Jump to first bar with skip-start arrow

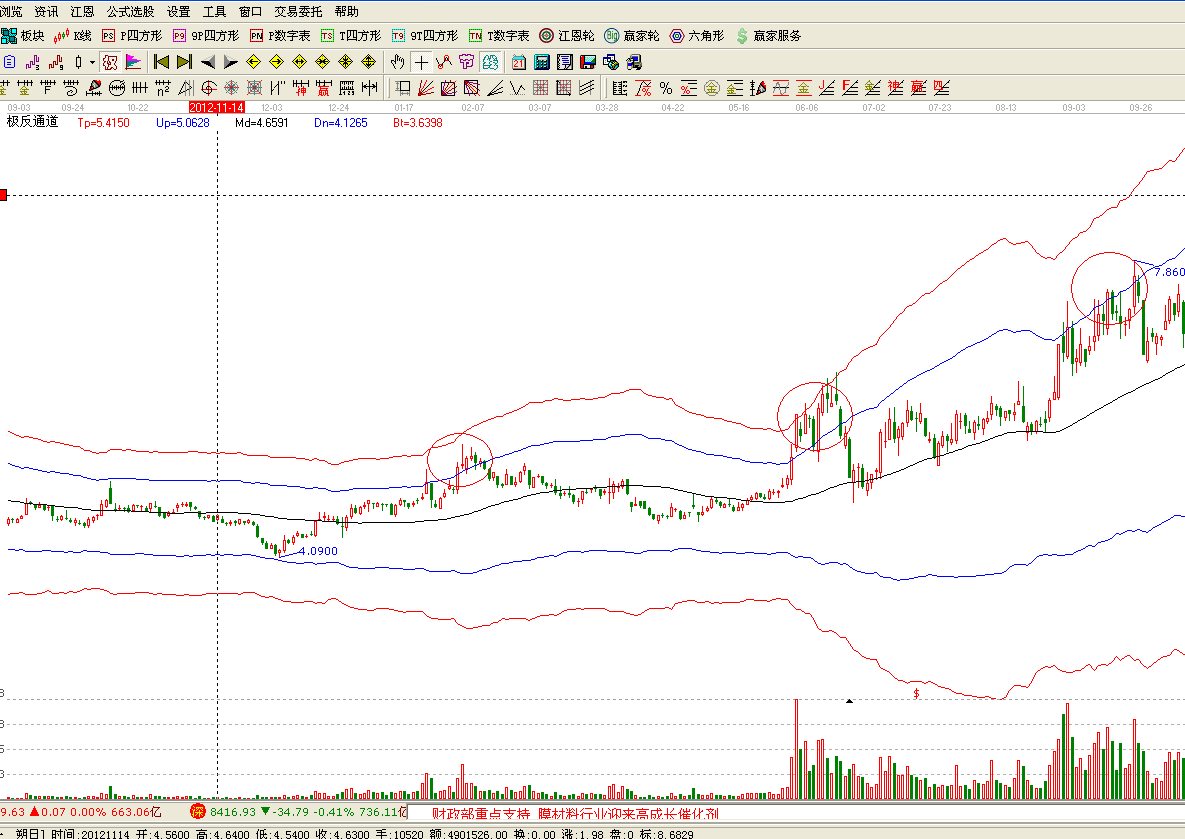(x=161, y=62)
